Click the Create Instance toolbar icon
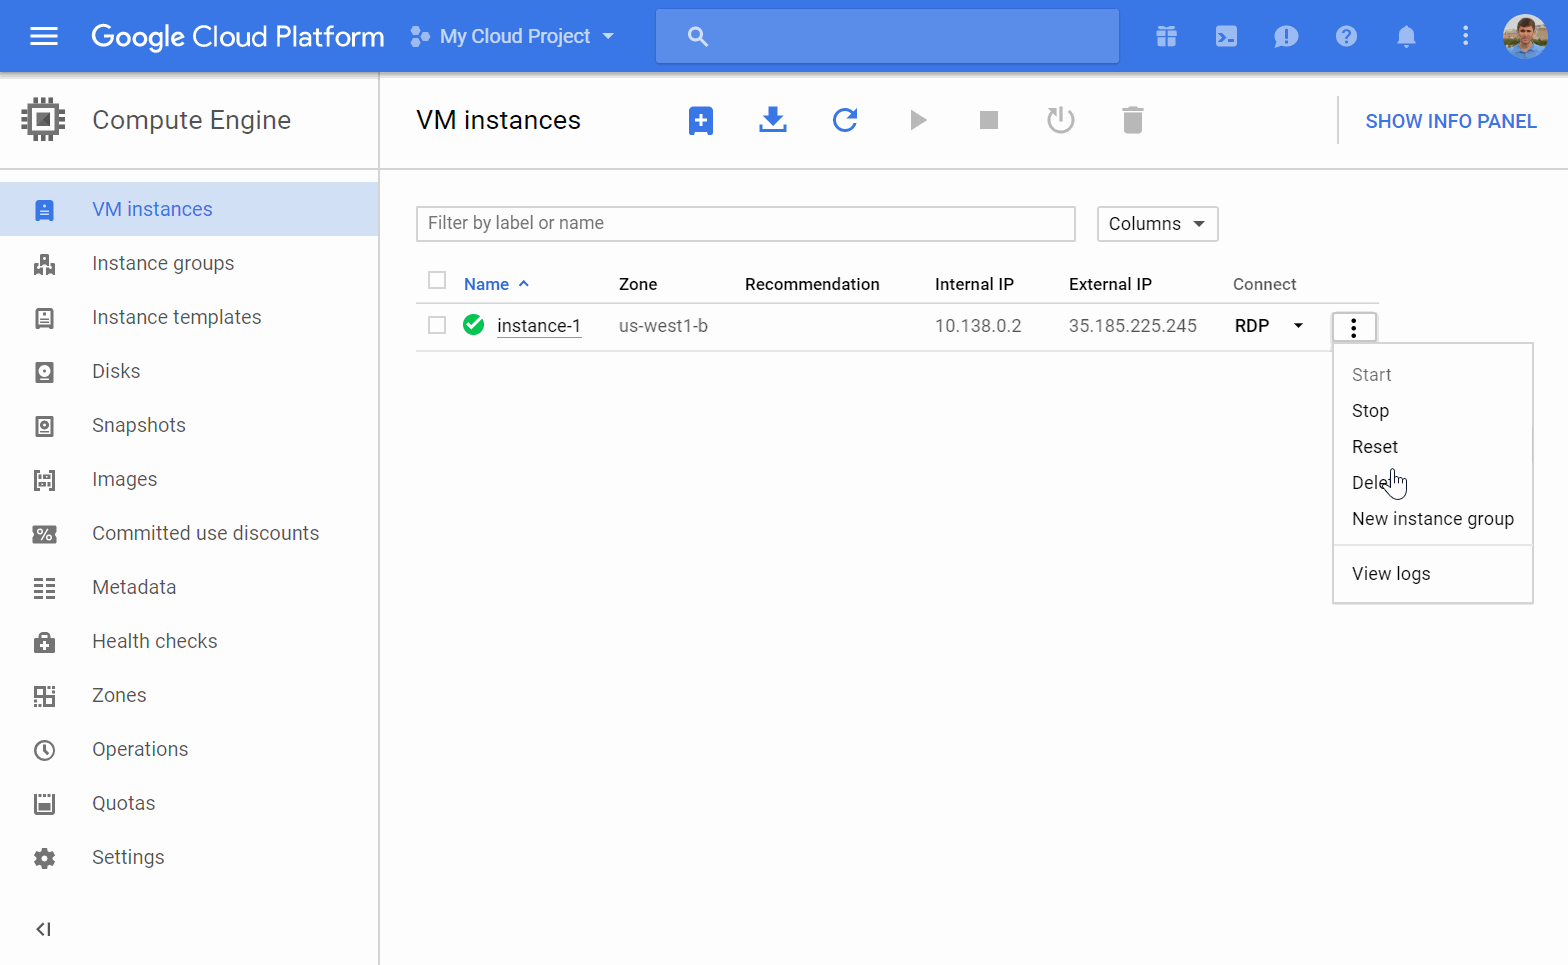Viewport: 1568px width, 965px height. [x=701, y=121]
